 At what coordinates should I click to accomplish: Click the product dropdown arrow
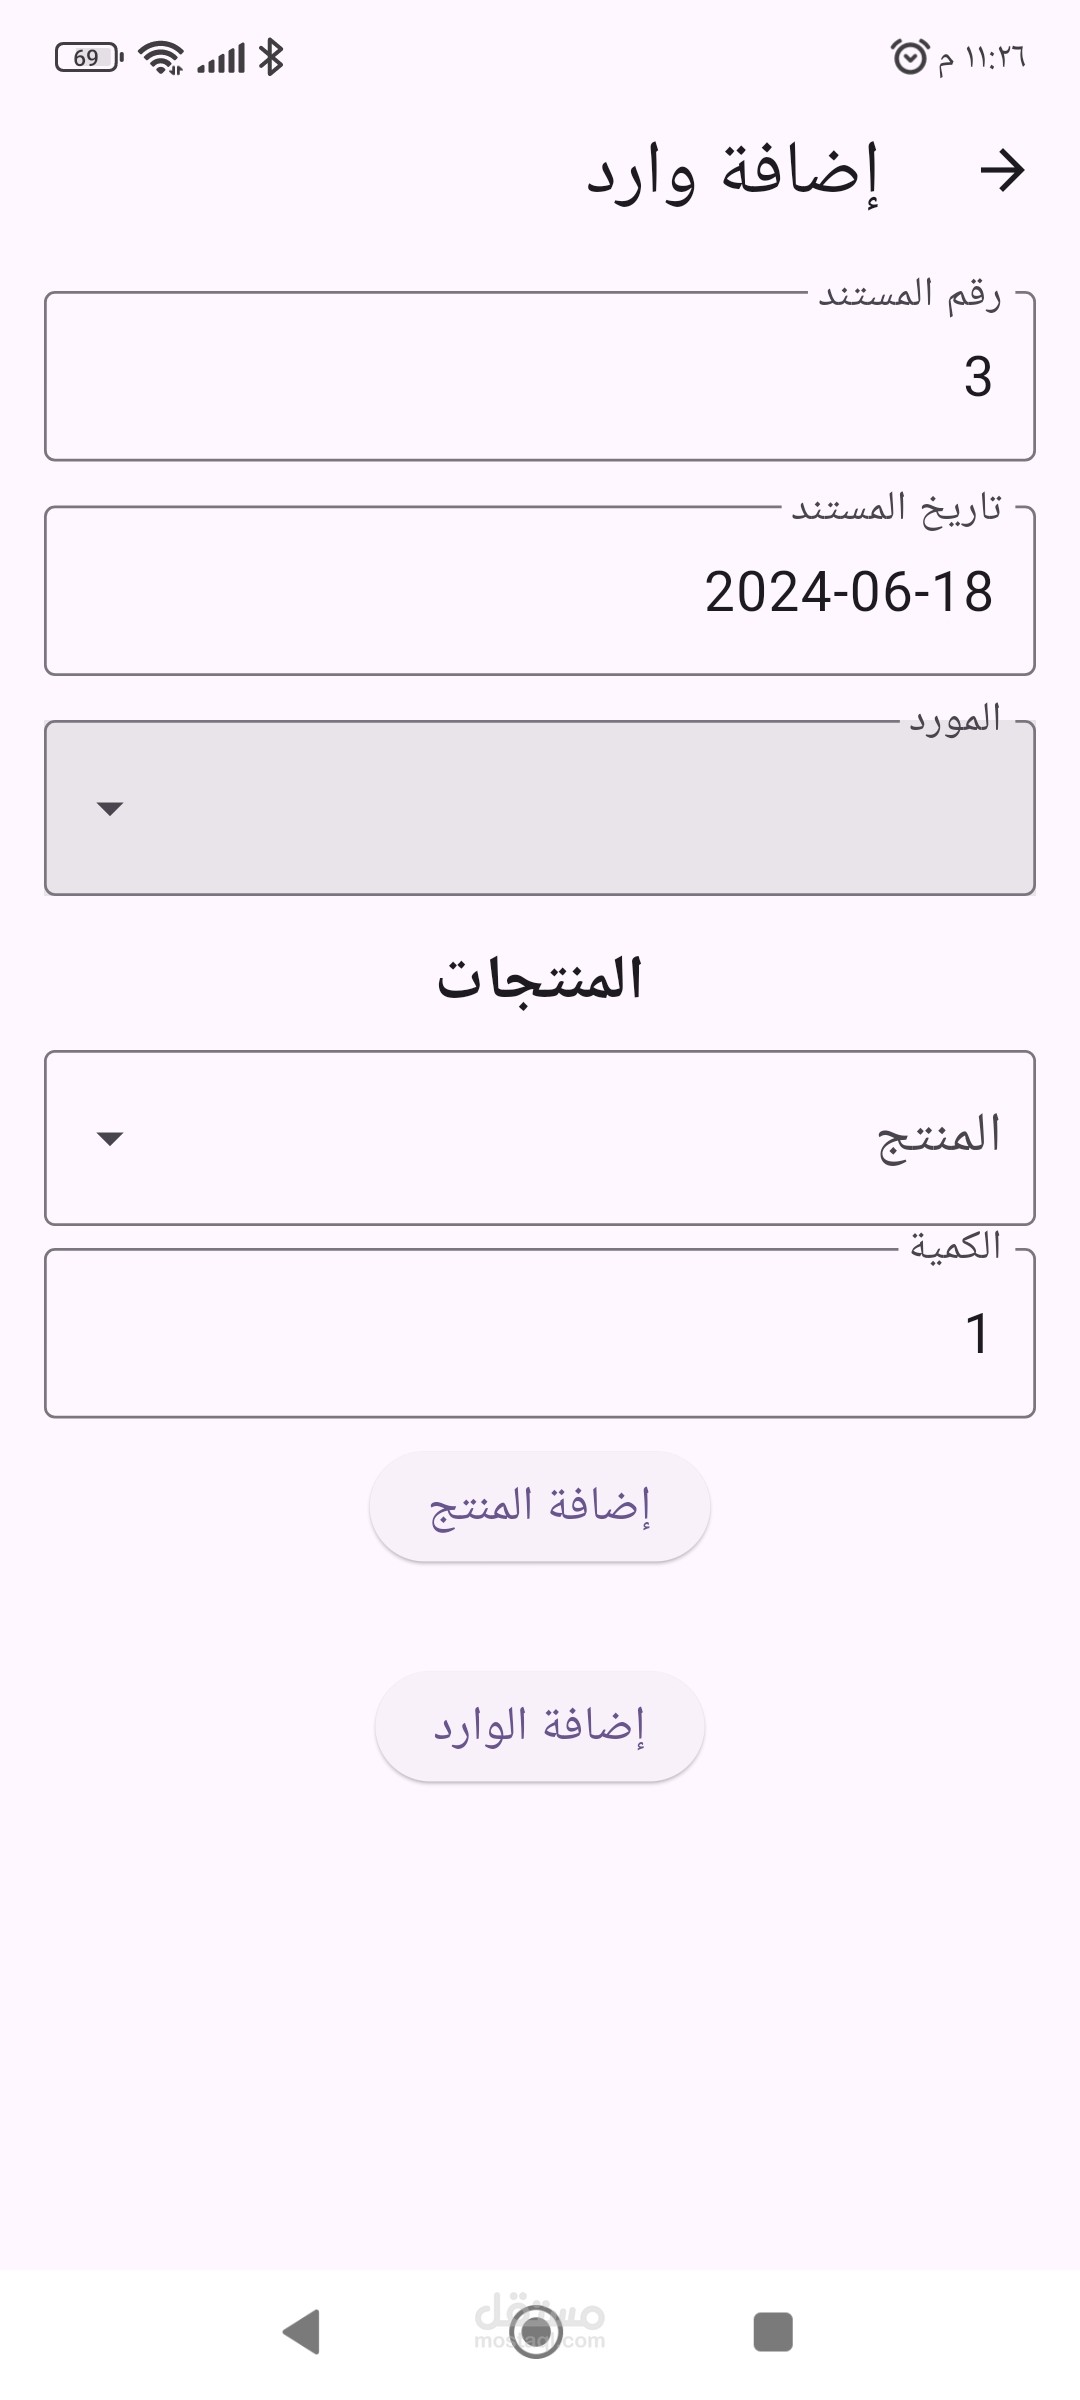[x=109, y=1138]
